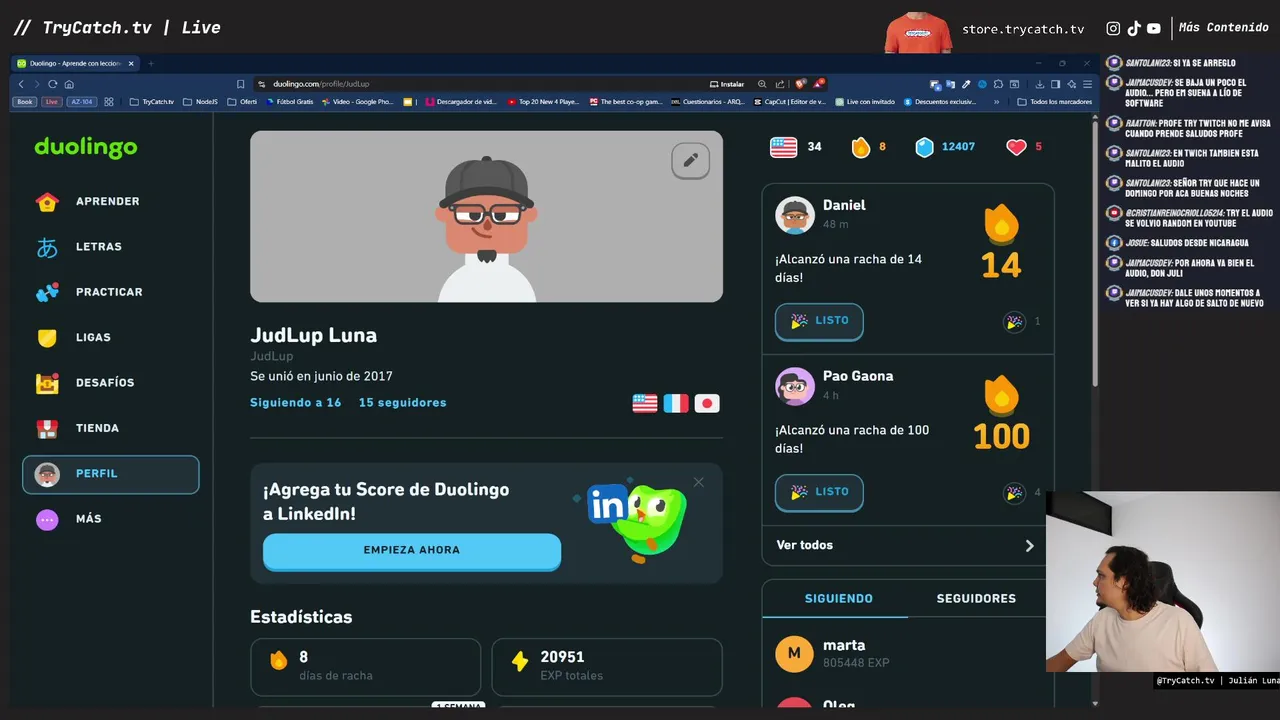Viewport: 1280px width, 720px height.
Task: Switch to the Seguidores tab
Action: [x=976, y=598]
